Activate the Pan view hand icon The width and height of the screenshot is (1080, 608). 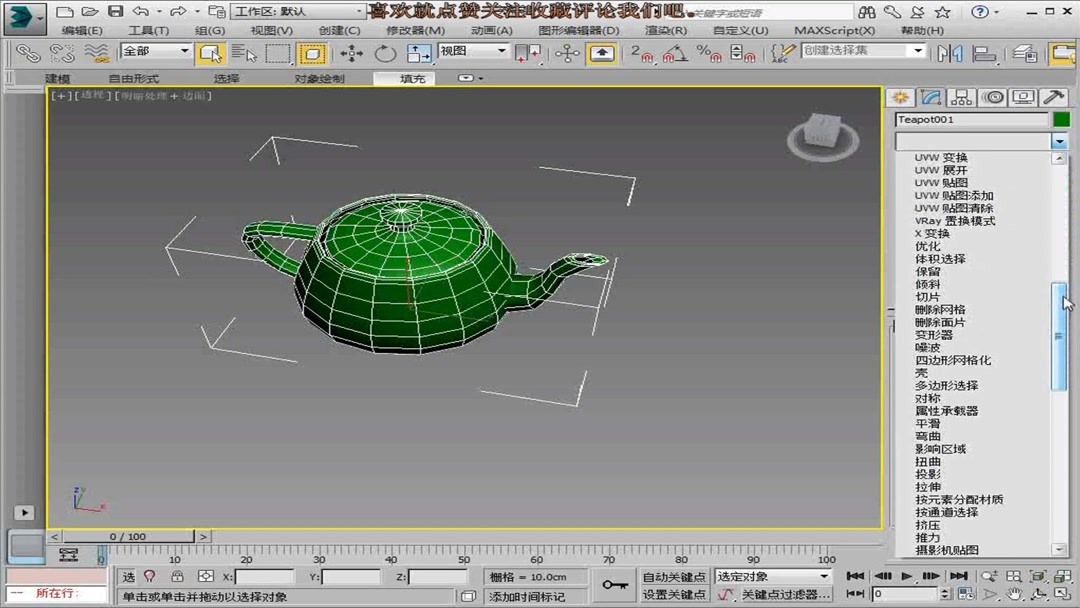[1013, 594]
